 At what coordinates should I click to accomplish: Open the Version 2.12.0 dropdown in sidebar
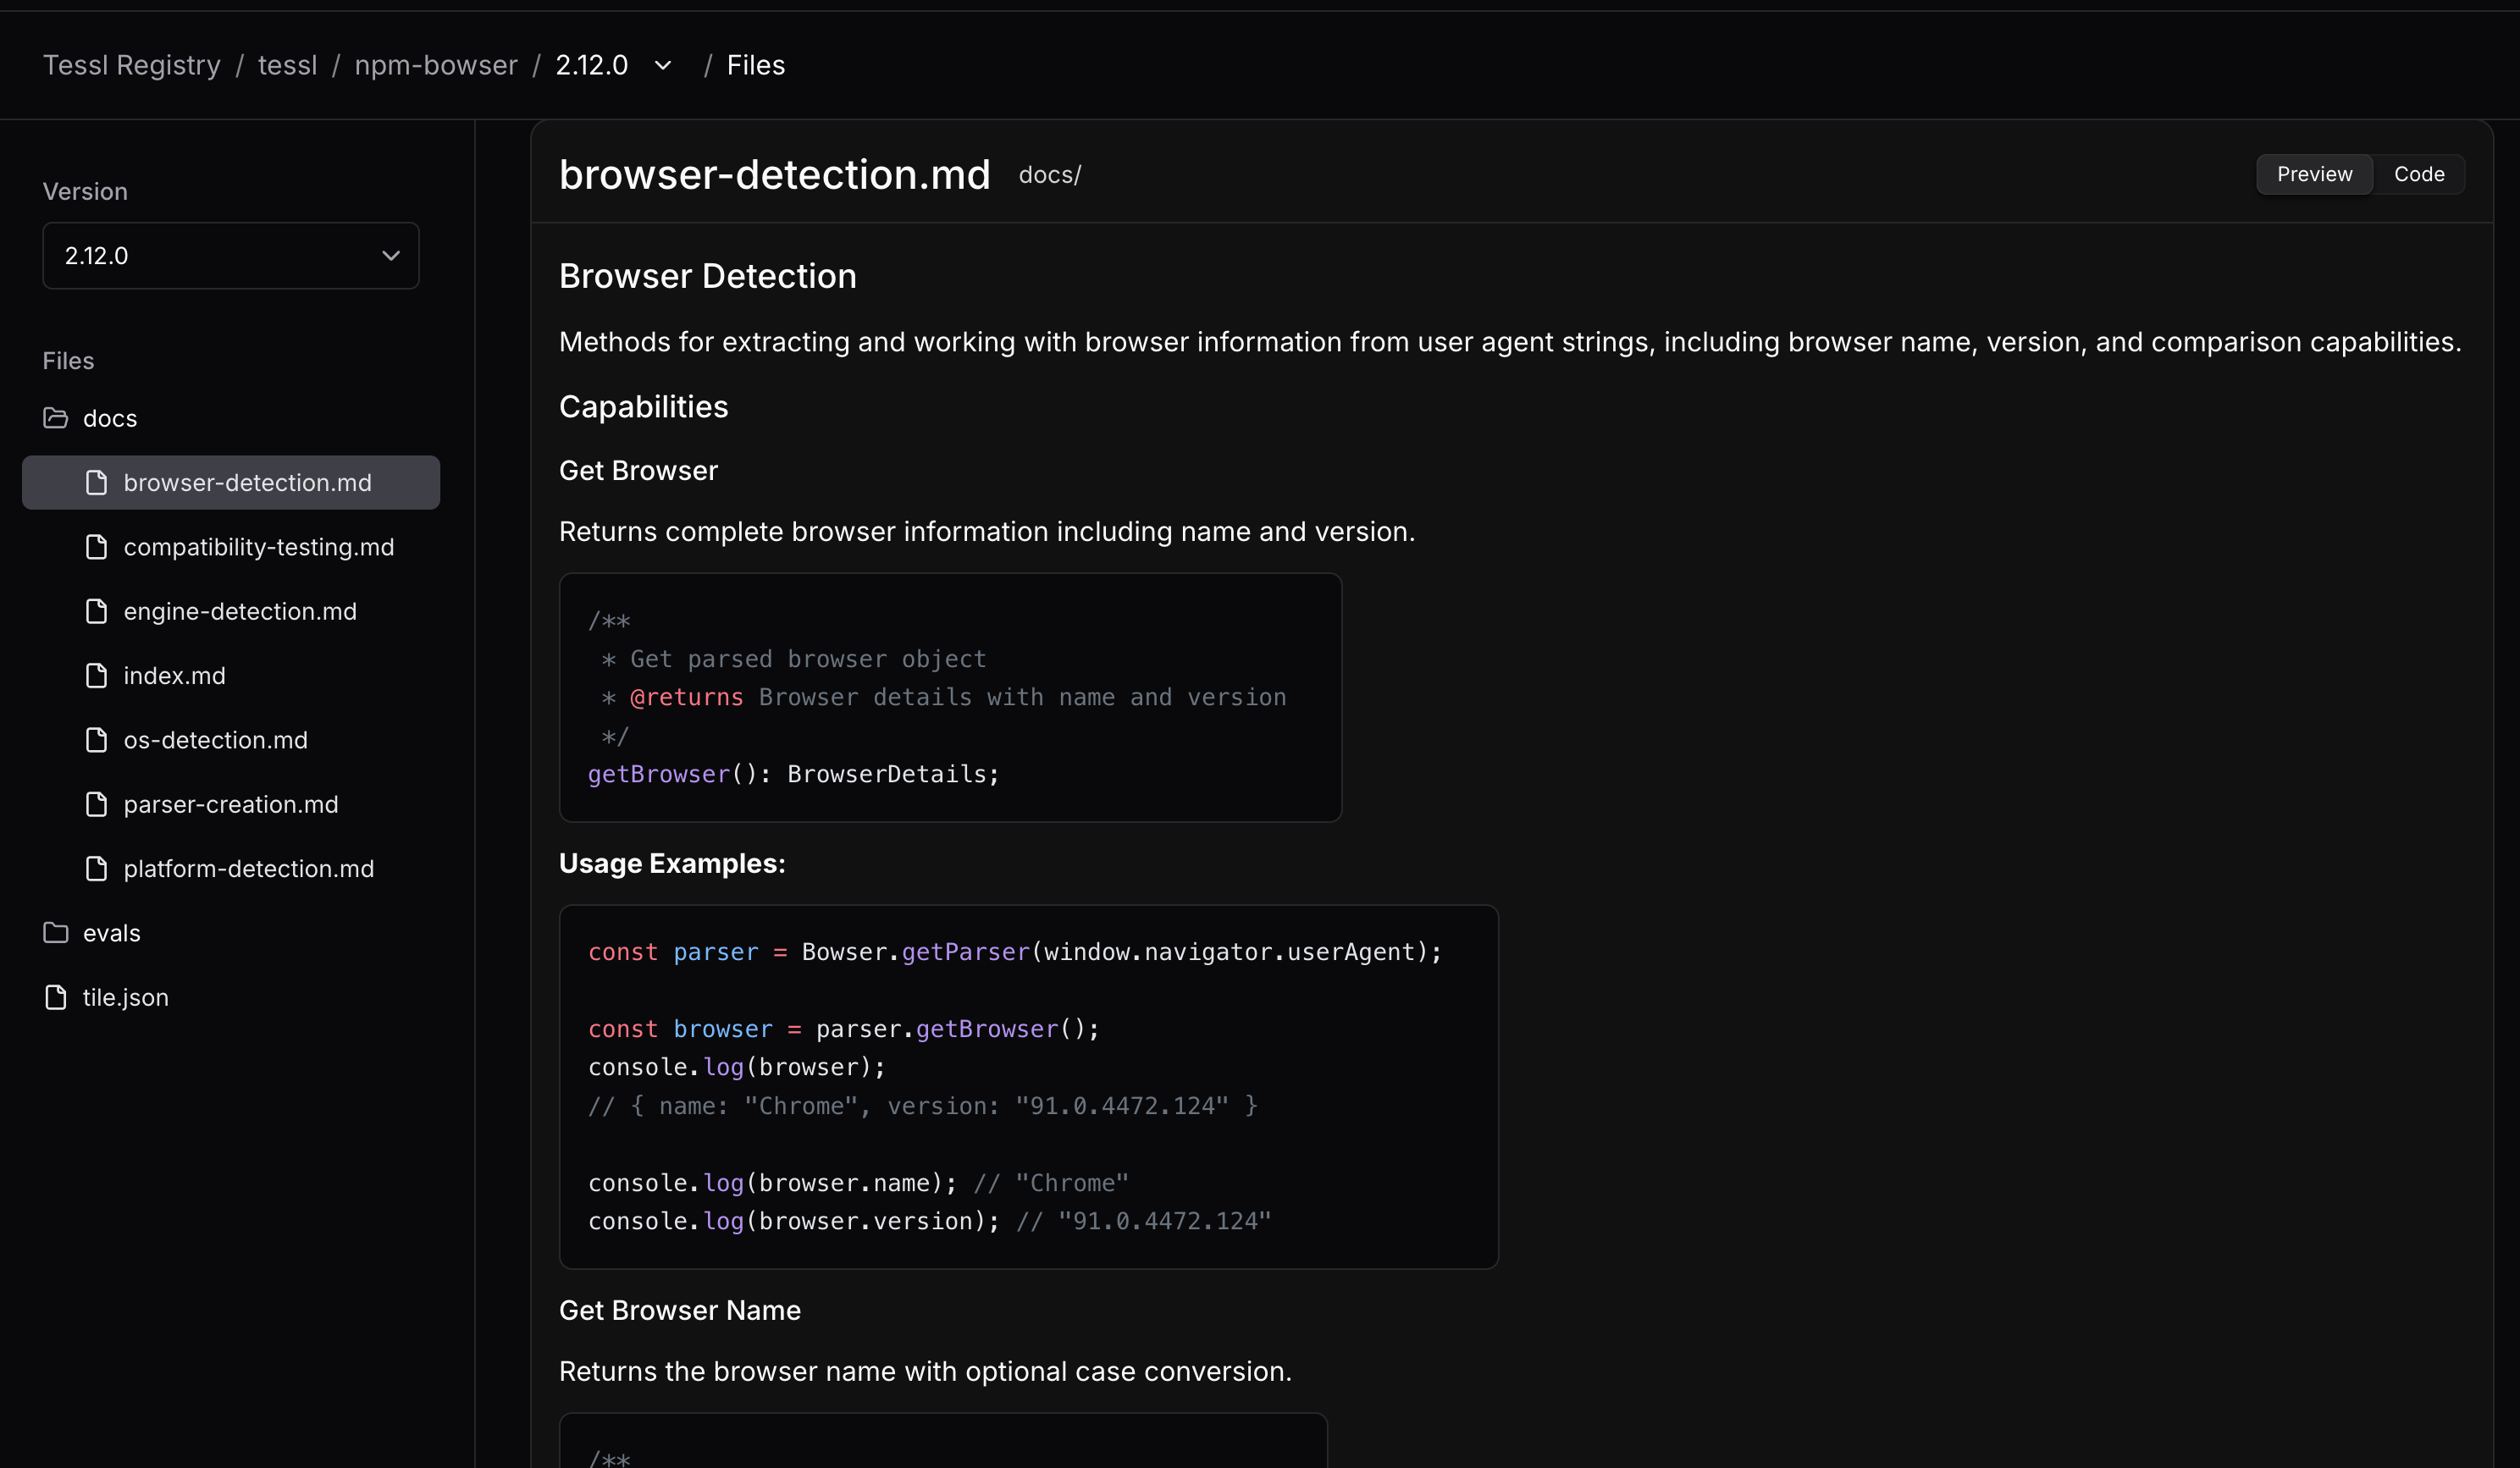coord(231,256)
